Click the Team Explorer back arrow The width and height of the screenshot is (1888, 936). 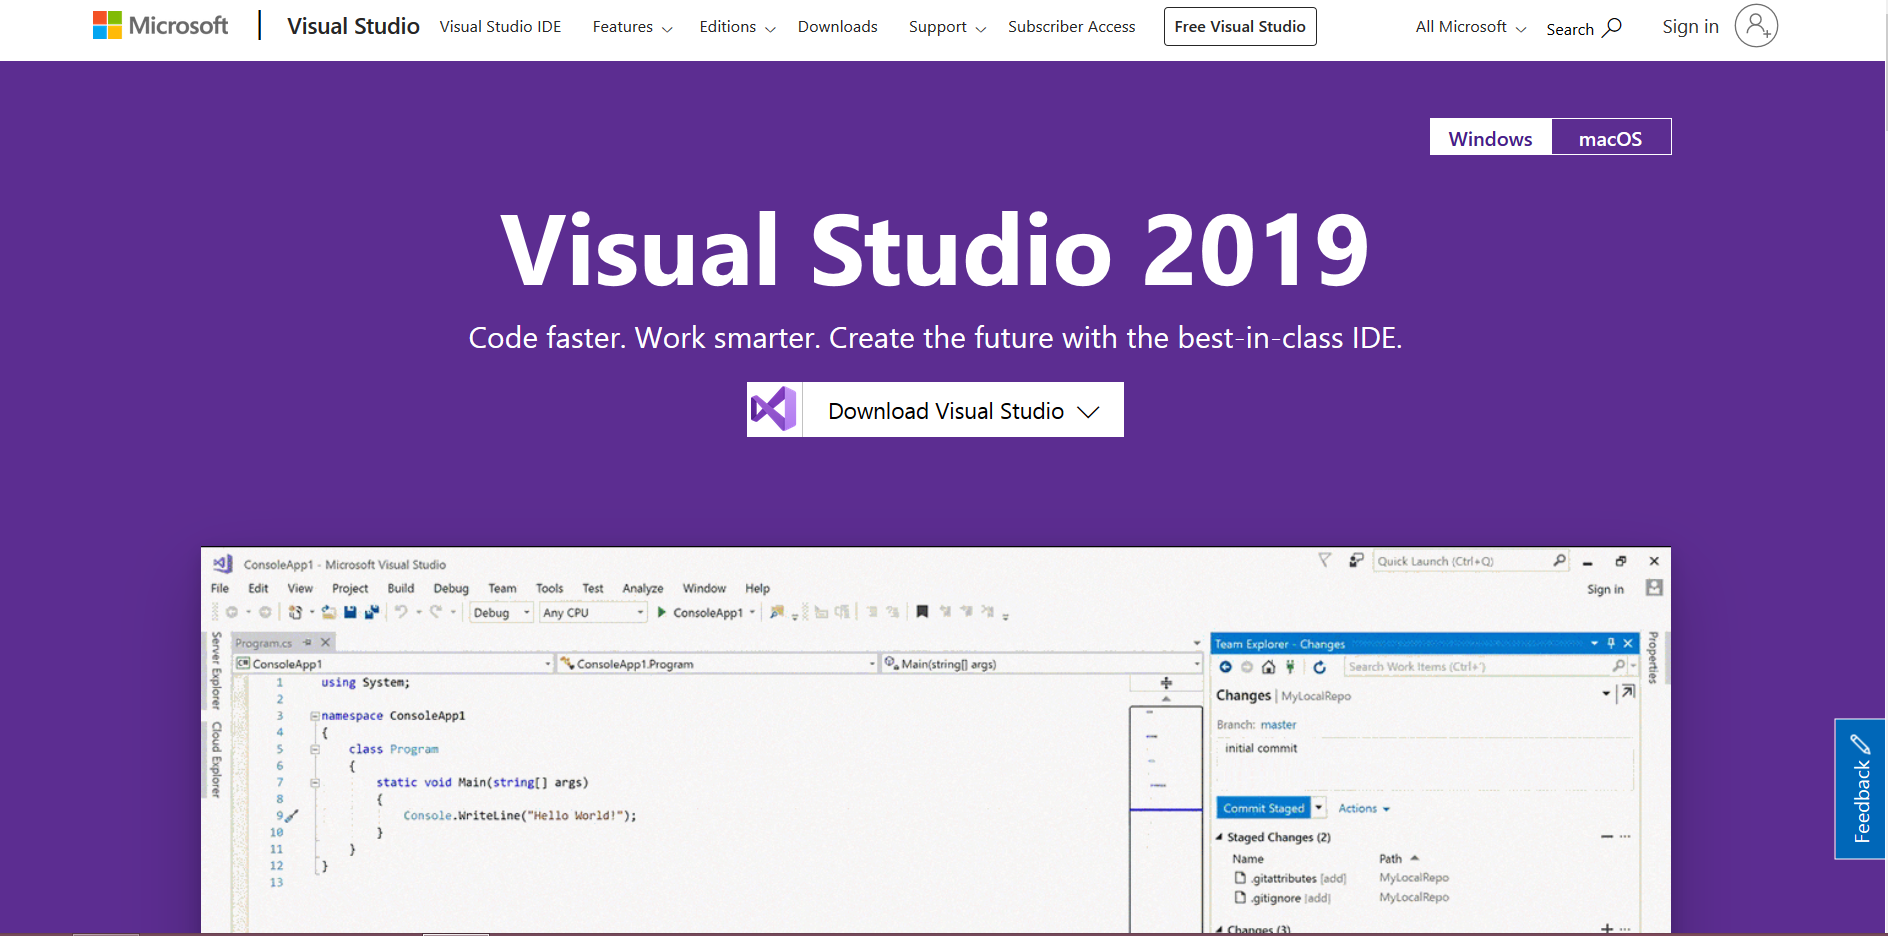1226,667
